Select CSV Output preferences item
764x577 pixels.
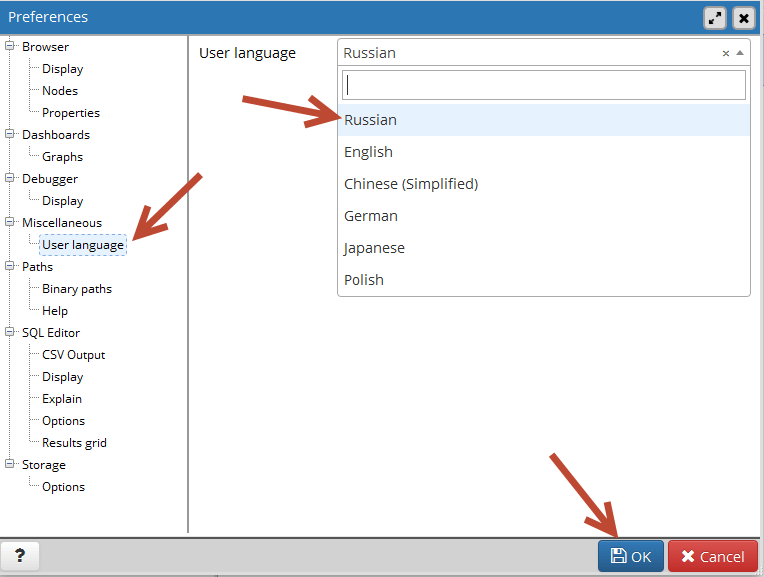point(73,355)
